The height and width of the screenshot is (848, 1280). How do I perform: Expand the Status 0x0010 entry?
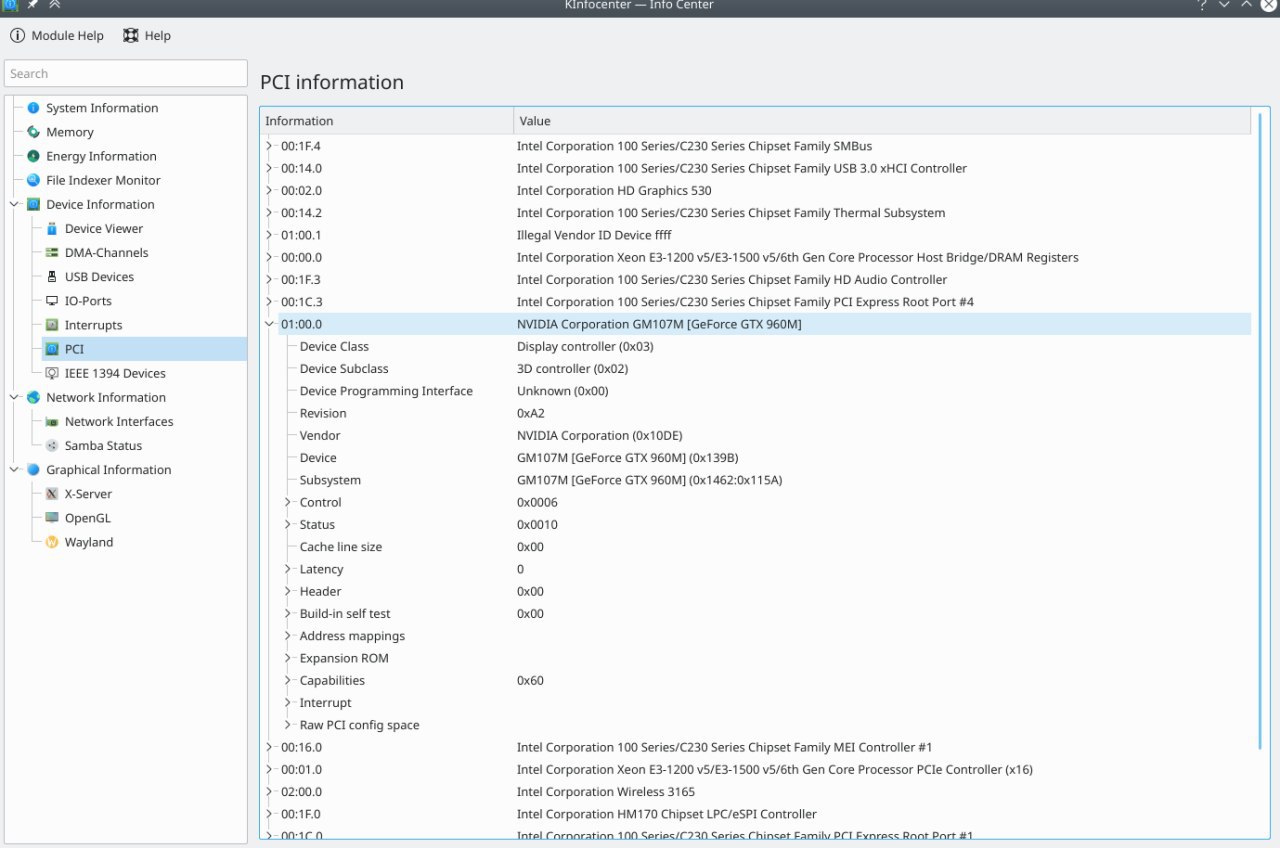288,524
